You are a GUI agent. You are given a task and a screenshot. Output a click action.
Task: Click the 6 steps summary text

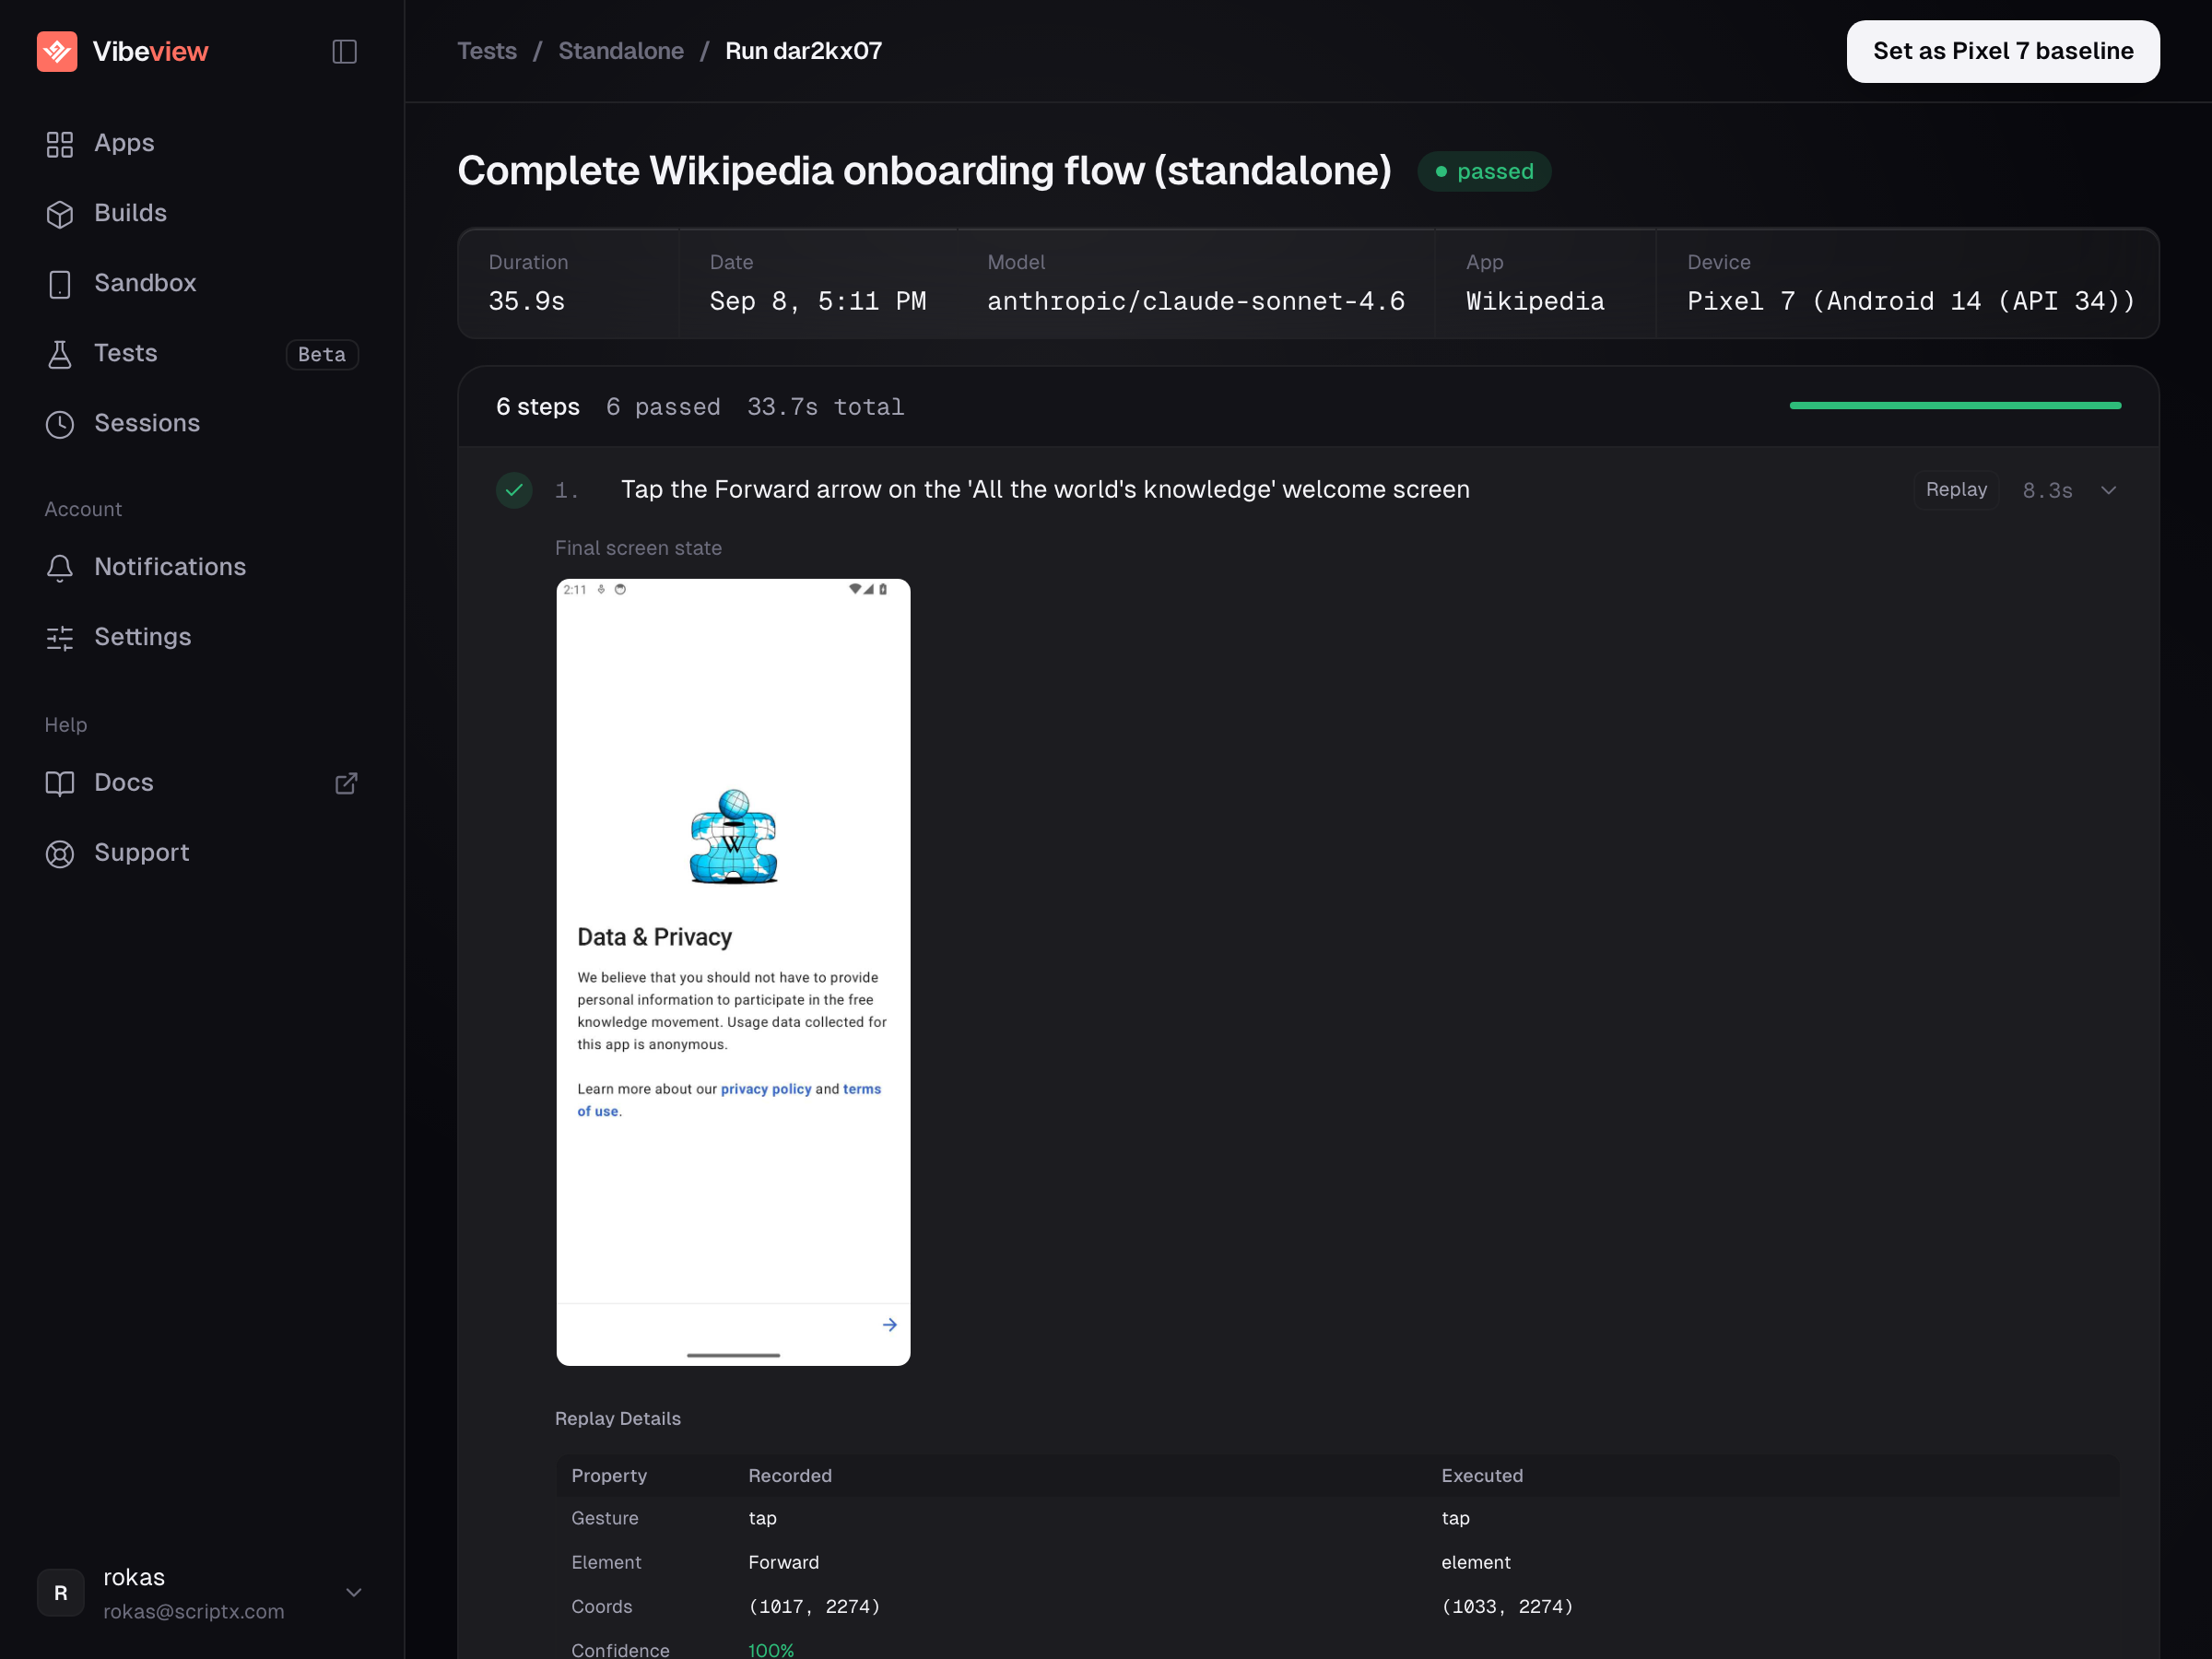(538, 407)
